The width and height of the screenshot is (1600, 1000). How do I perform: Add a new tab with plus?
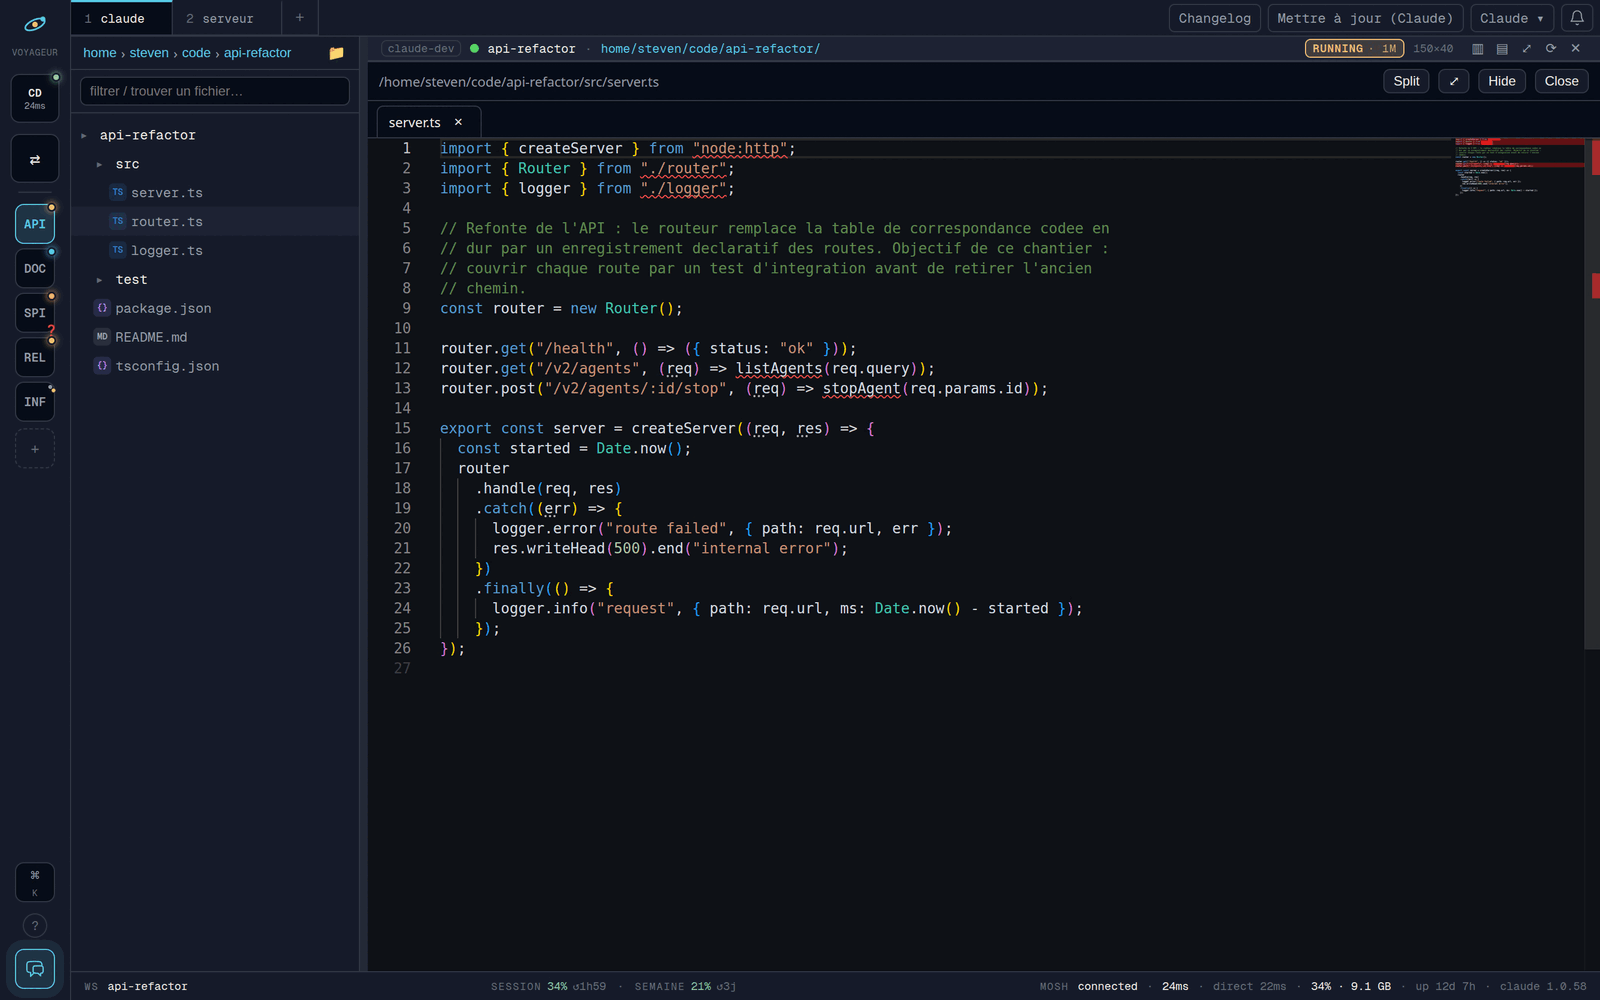coord(299,18)
